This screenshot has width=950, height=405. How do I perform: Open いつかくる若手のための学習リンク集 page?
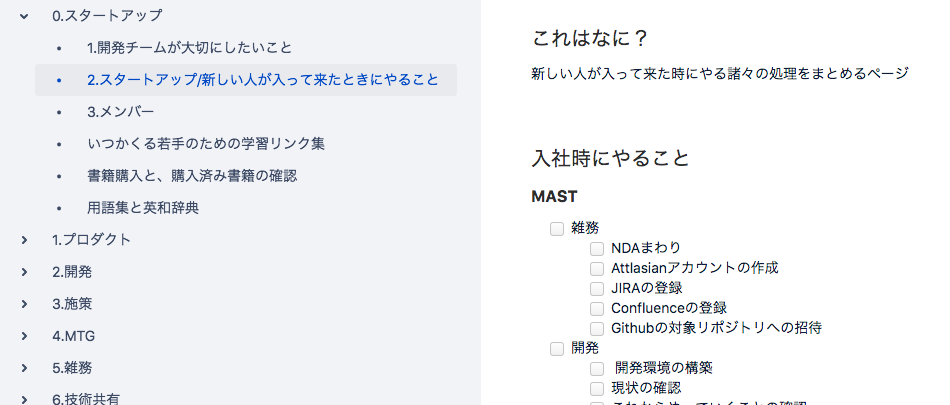pyautogui.click(x=205, y=143)
